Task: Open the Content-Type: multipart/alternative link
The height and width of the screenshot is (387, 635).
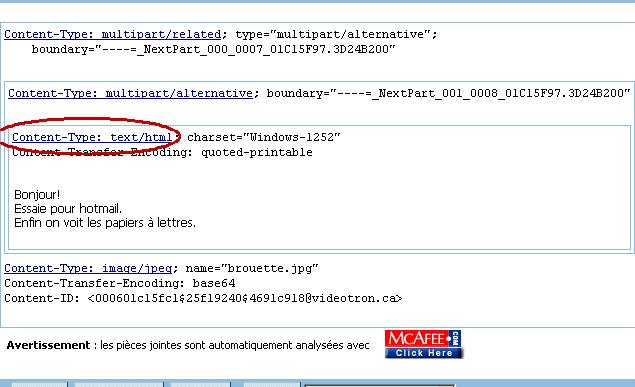Action: coord(130,94)
